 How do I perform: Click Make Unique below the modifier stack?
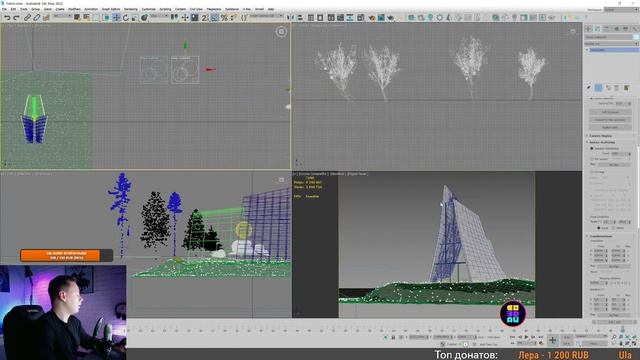coord(608,88)
